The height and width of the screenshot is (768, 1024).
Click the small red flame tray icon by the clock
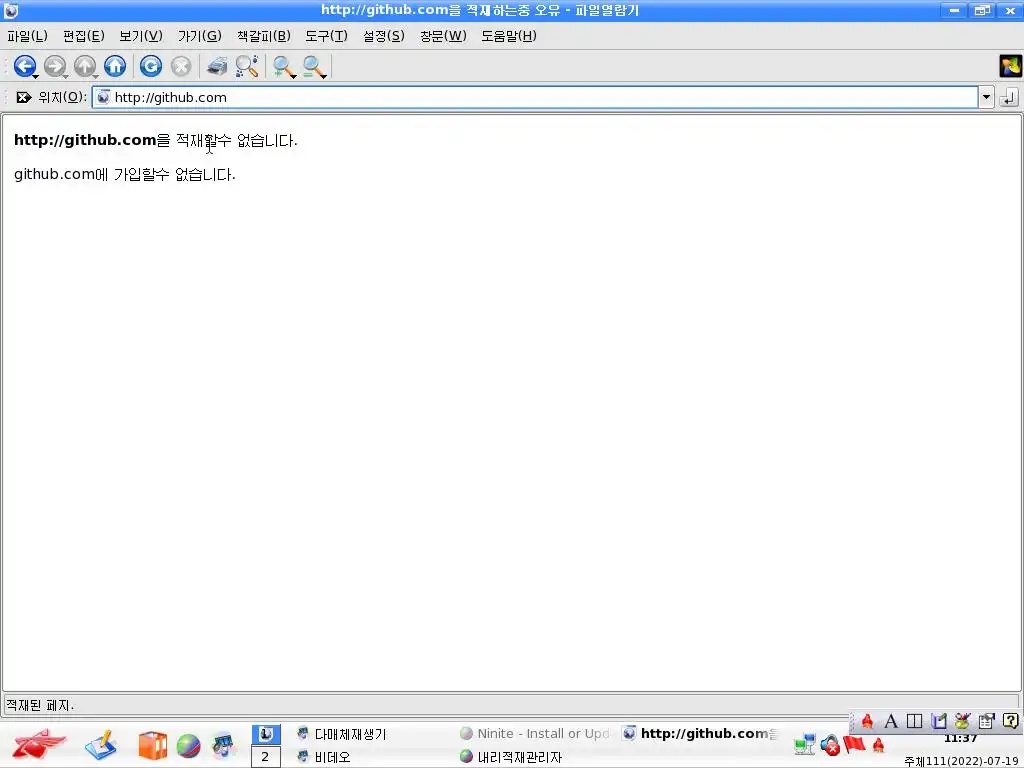tap(878, 744)
